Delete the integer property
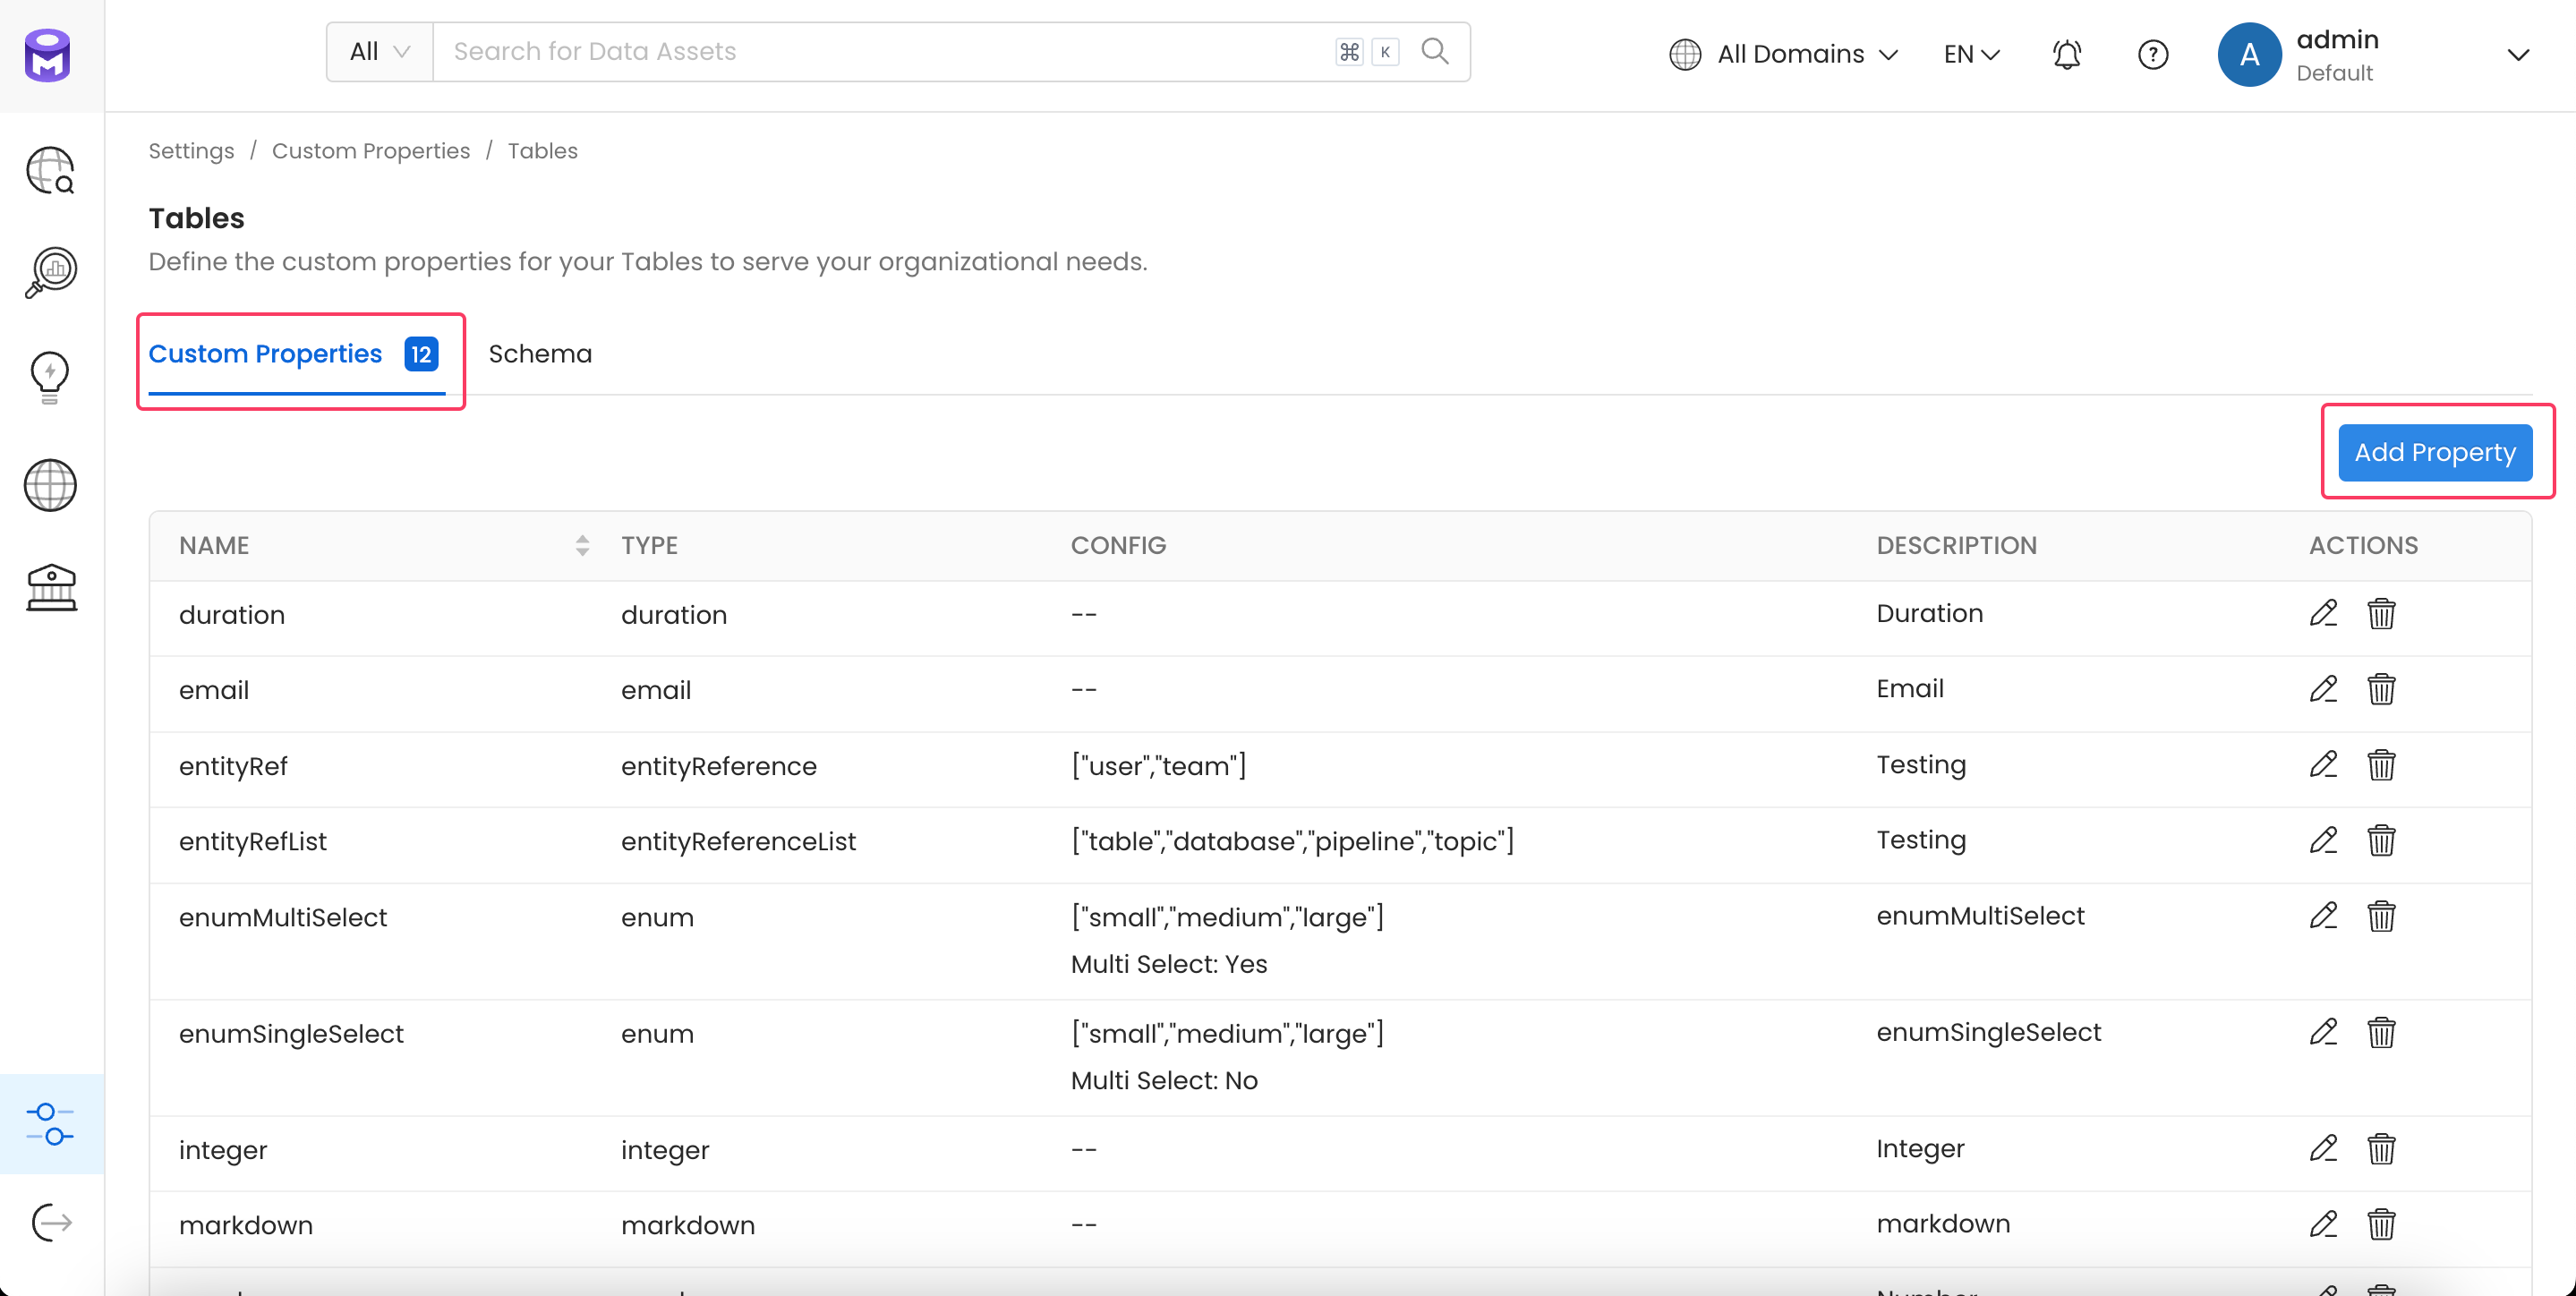Image resolution: width=2576 pixels, height=1296 pixels. 2381,1148
